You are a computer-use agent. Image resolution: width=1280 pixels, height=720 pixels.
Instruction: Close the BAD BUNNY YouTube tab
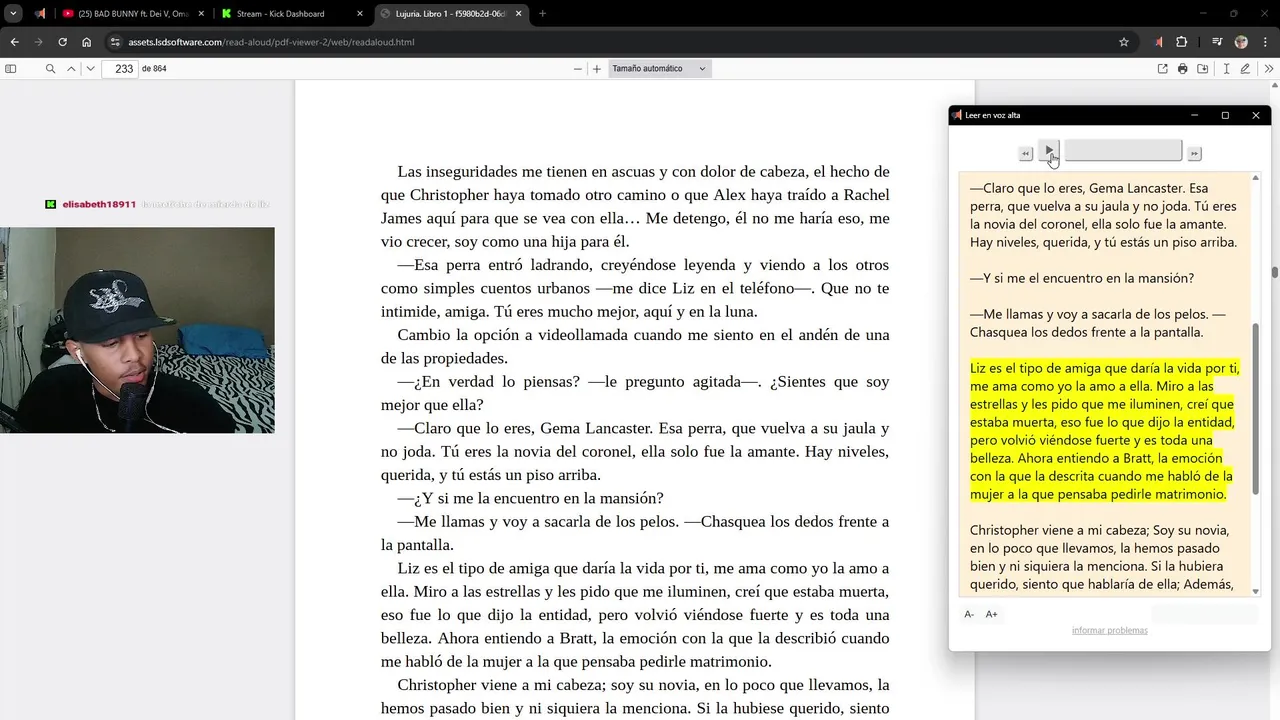tap(201, 14)
